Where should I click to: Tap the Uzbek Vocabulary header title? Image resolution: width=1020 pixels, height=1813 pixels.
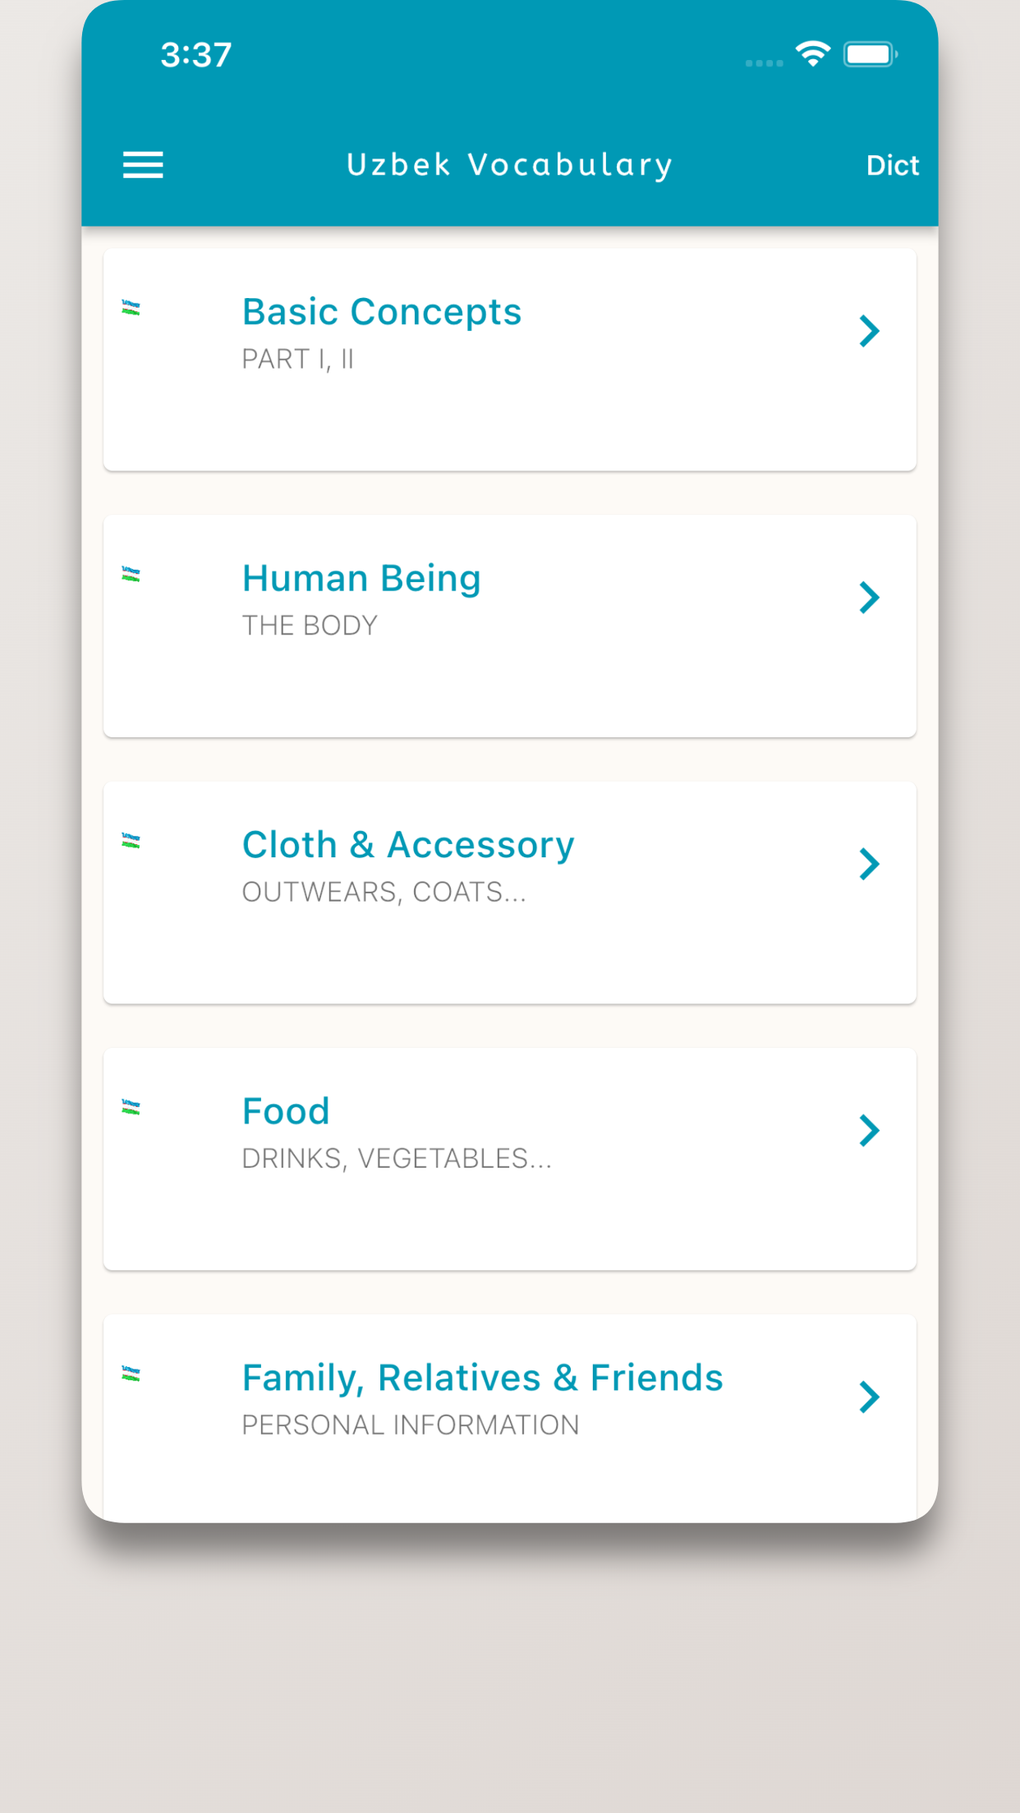point(510,165)
